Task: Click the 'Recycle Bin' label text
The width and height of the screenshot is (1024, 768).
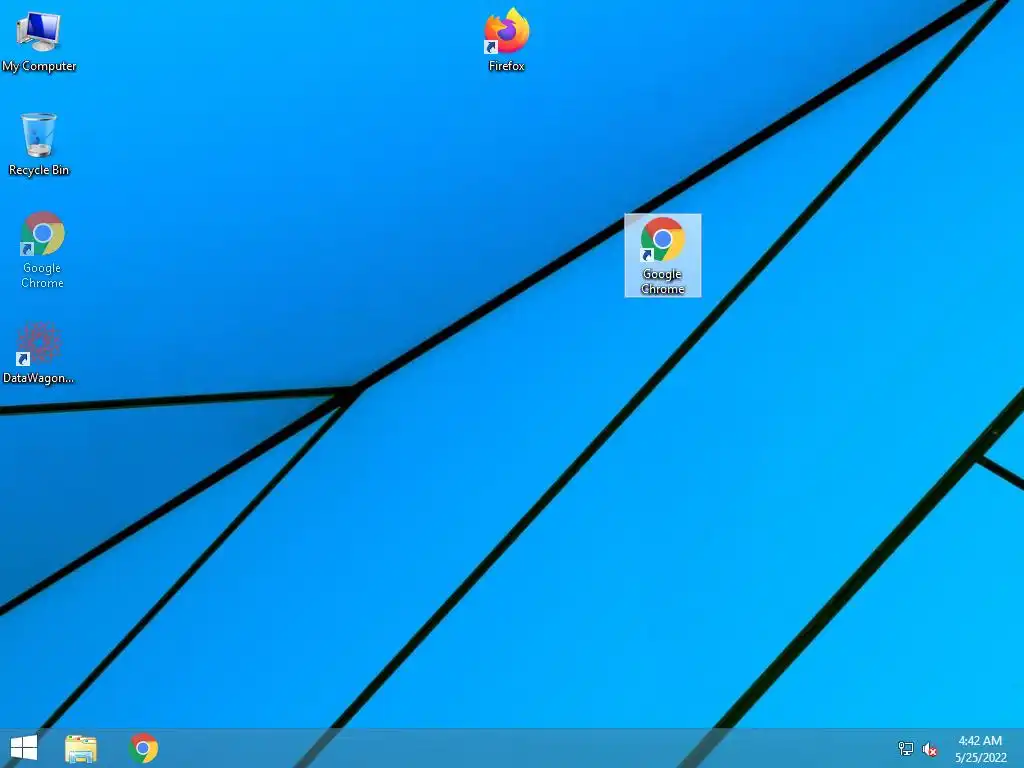Action: (39, 170)
